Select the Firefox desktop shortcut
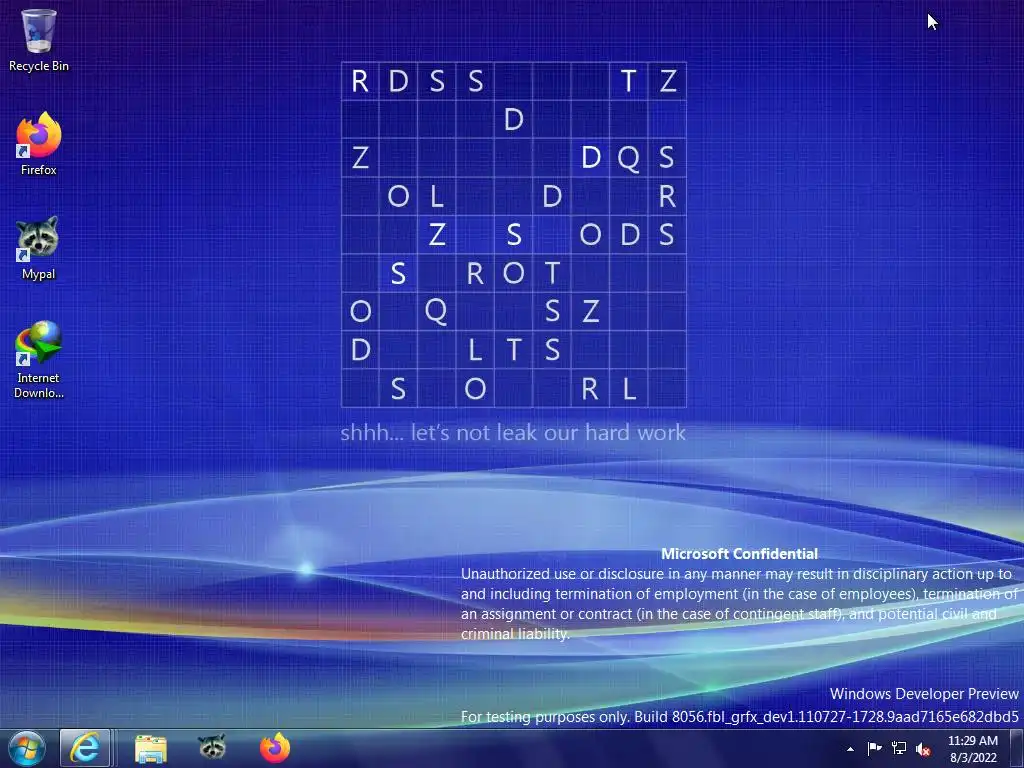This screenshot has height=768, width=1024. pos(39,144)
